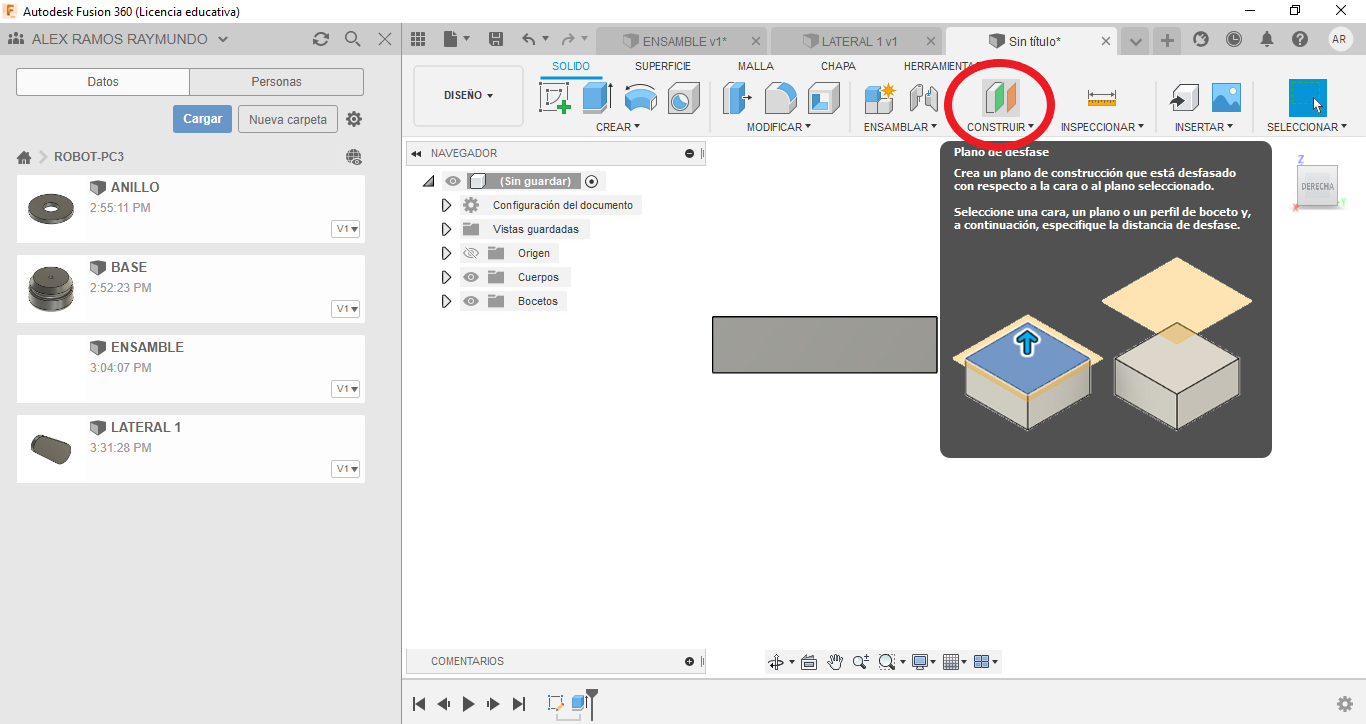The width and height of the screenshot is (1366, 724).
Task: Open the ANILLO file thumbnail
Action: (x=49, y=210)
